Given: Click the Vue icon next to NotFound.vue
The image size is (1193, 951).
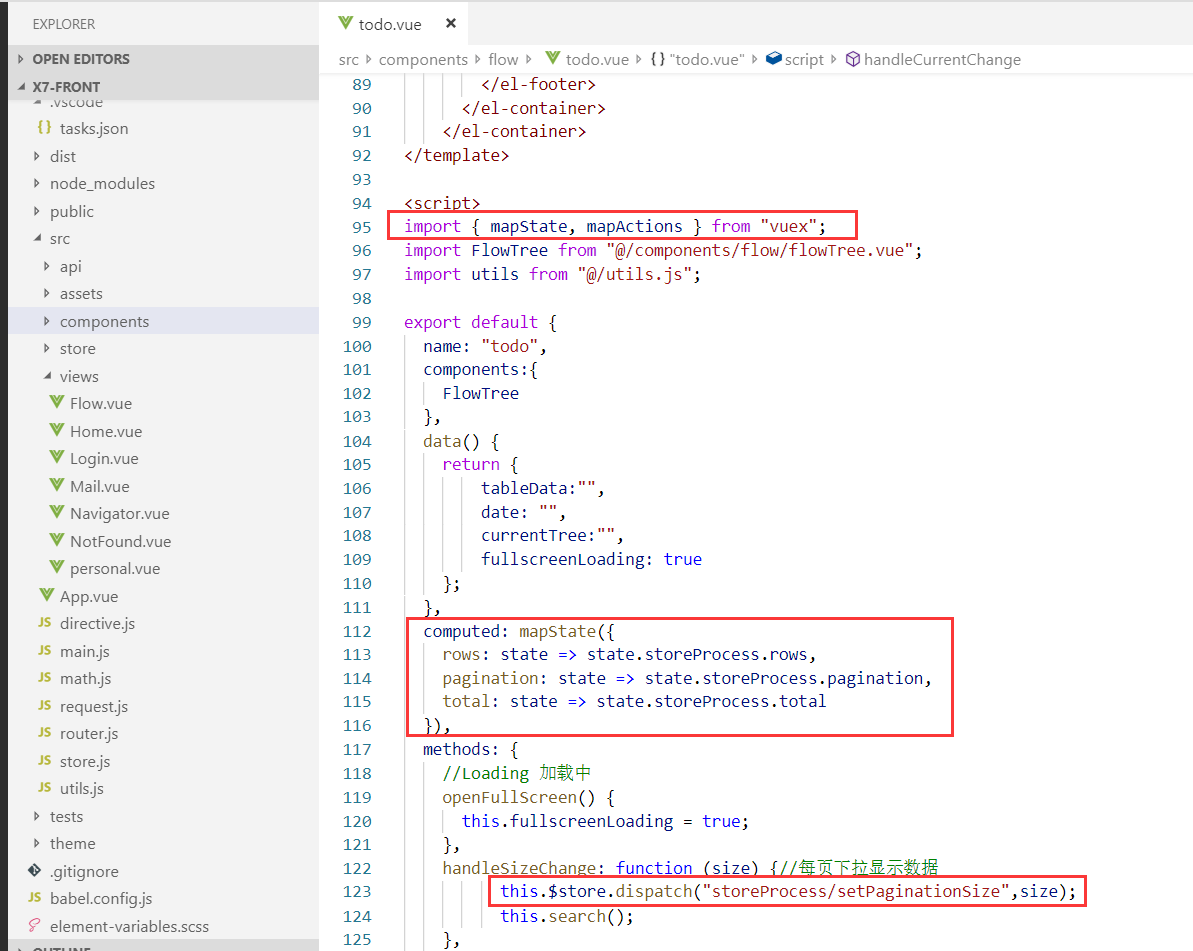Looking at the screenshot, I should (x=56, y=540).
